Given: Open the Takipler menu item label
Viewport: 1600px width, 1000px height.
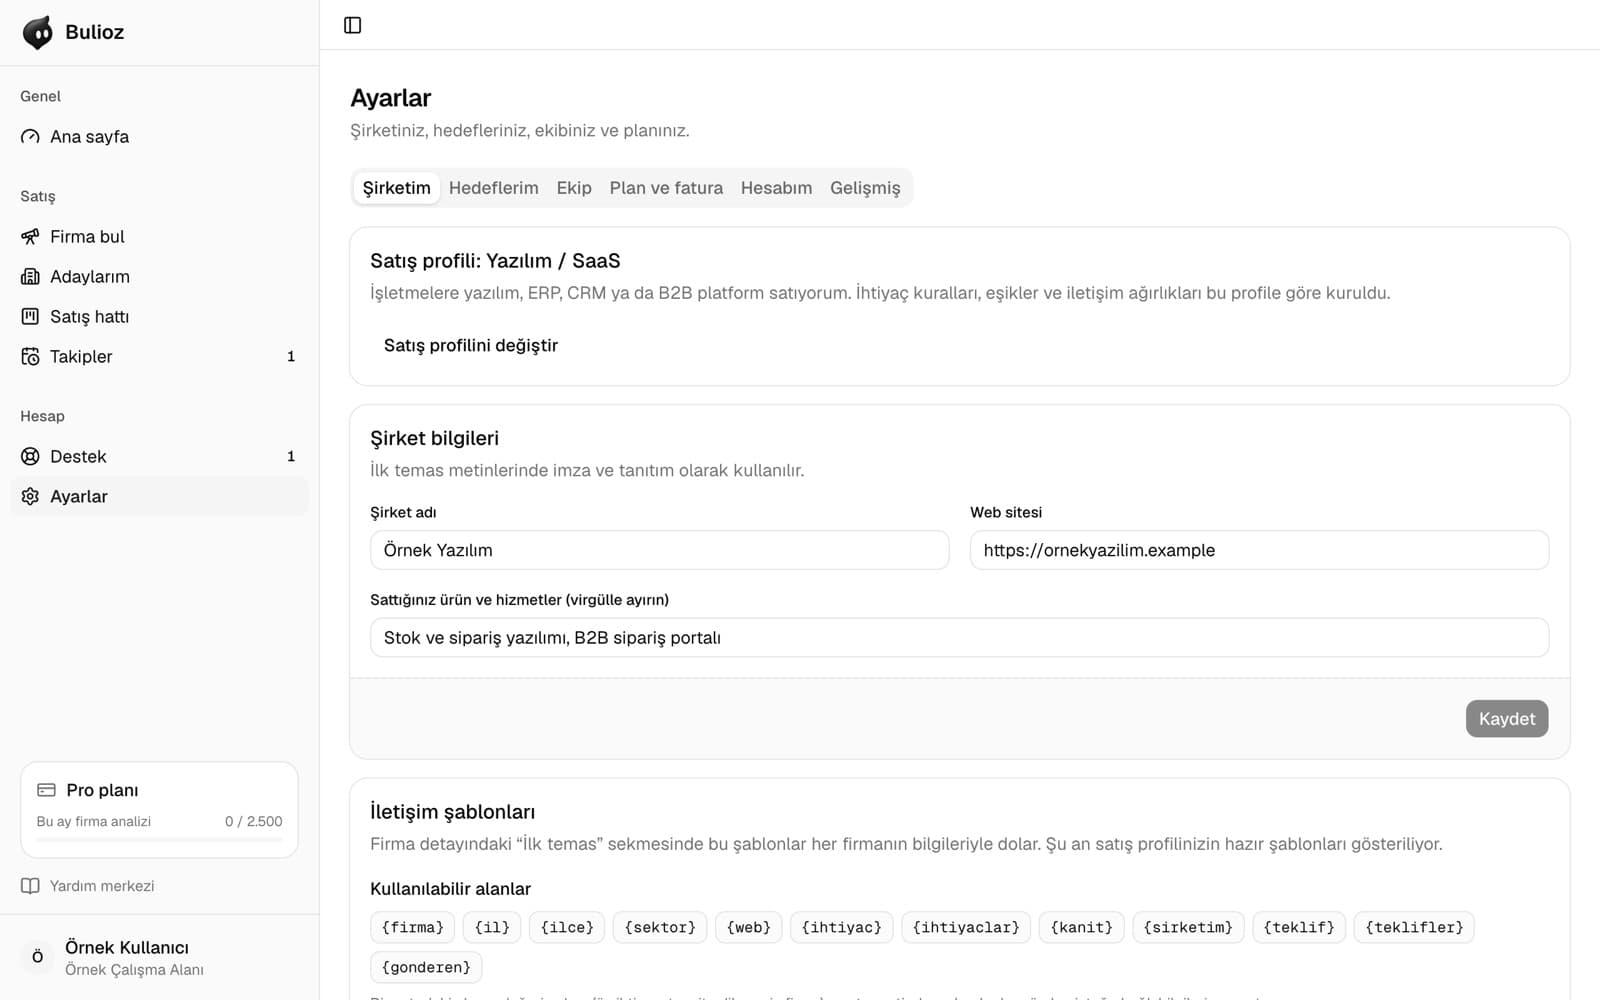Looking at the screenshot, I should pos(81,357).
